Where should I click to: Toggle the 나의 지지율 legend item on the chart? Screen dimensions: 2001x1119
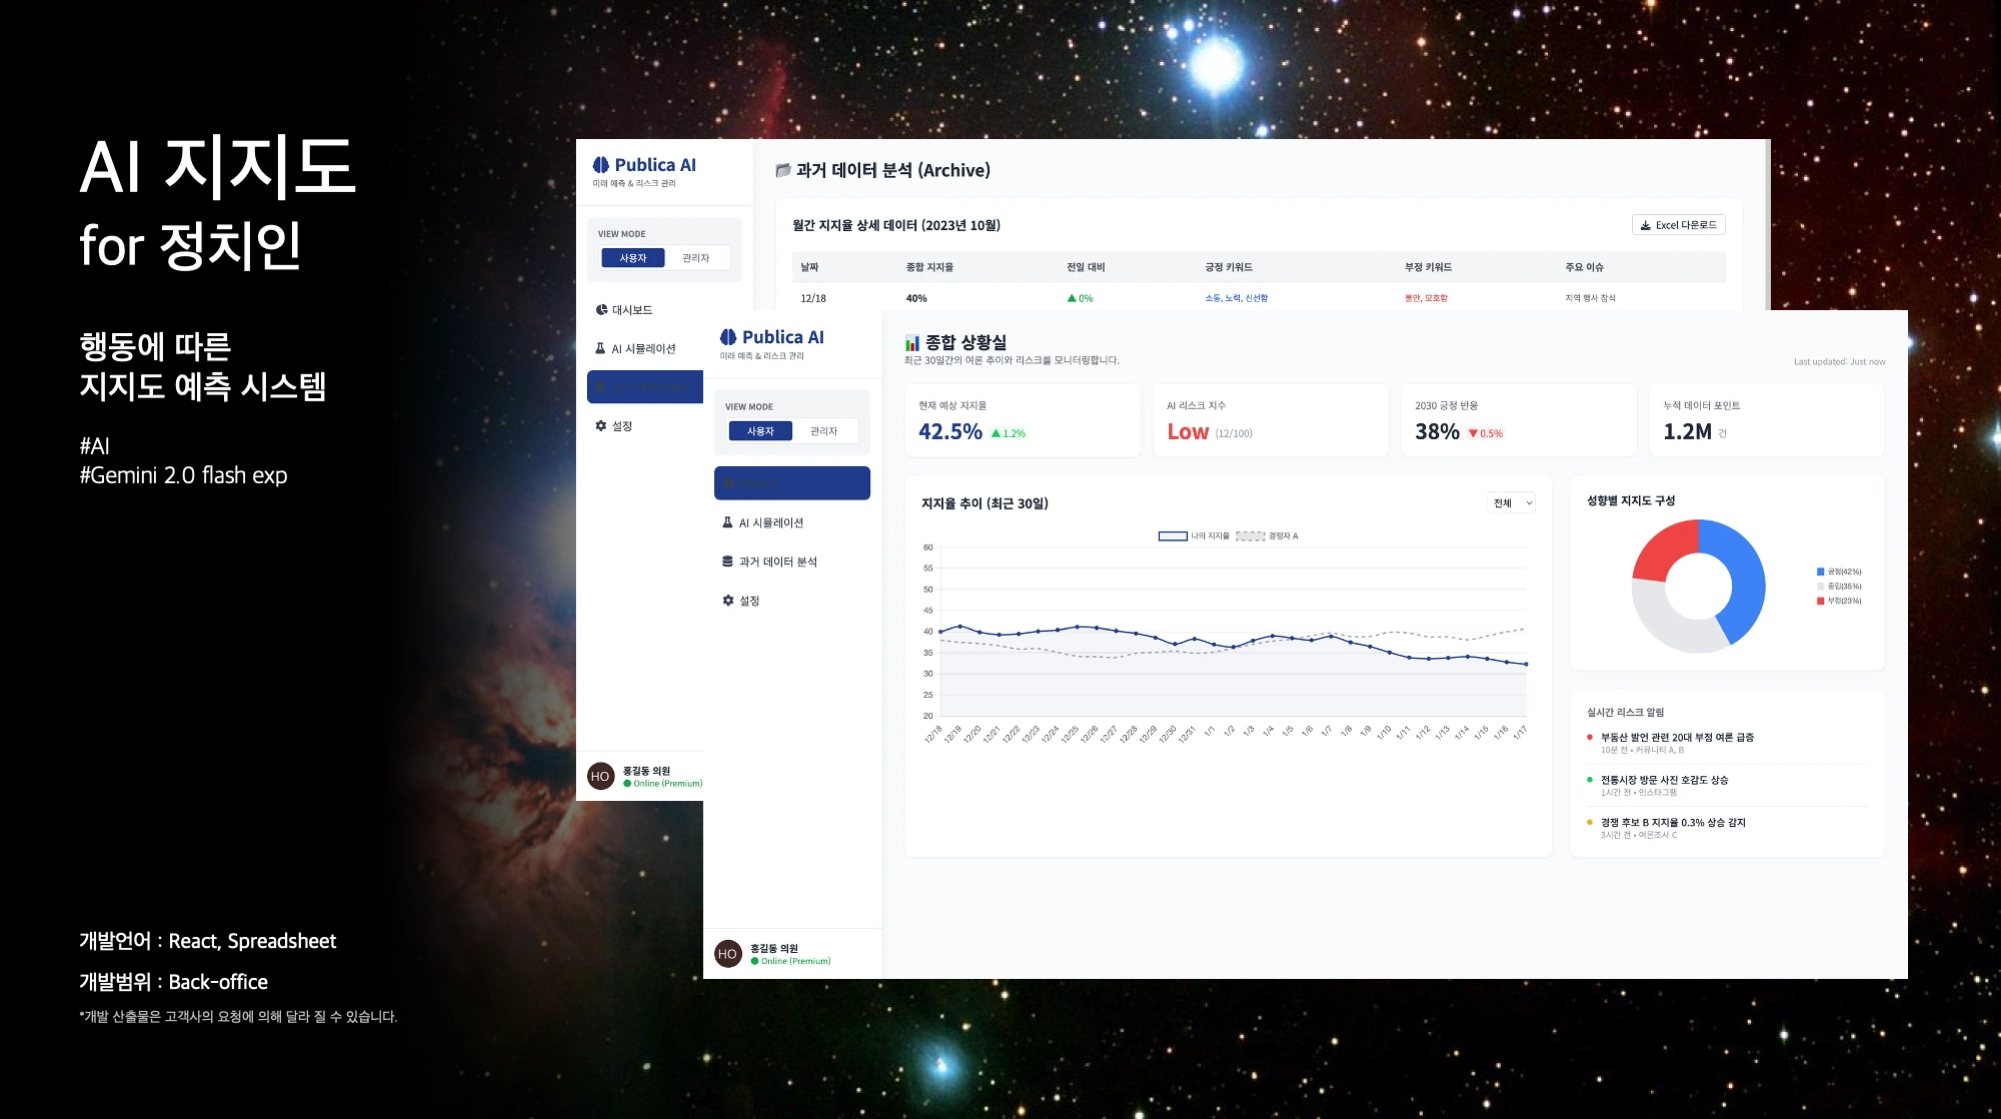1192,536
